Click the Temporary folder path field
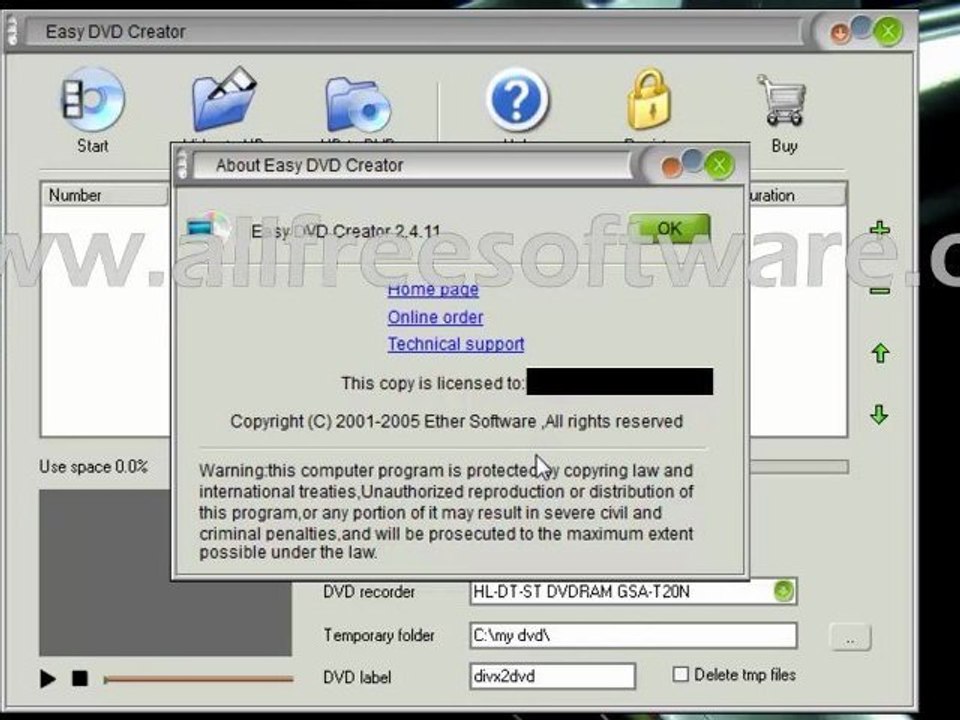 pyautogui.click(x=633, y=636)
